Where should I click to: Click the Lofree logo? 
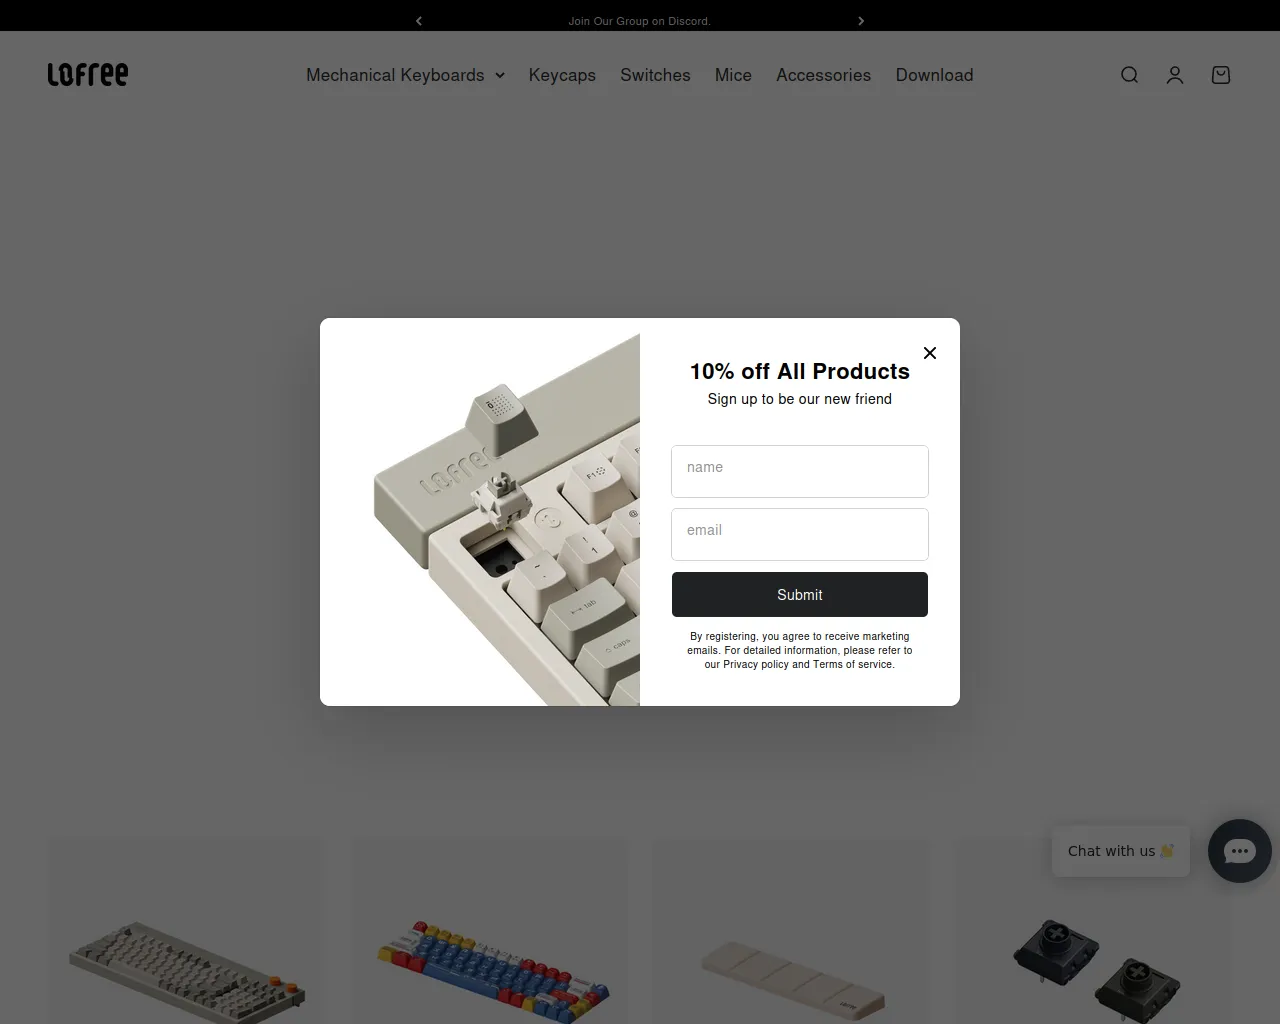coord(88,74)
